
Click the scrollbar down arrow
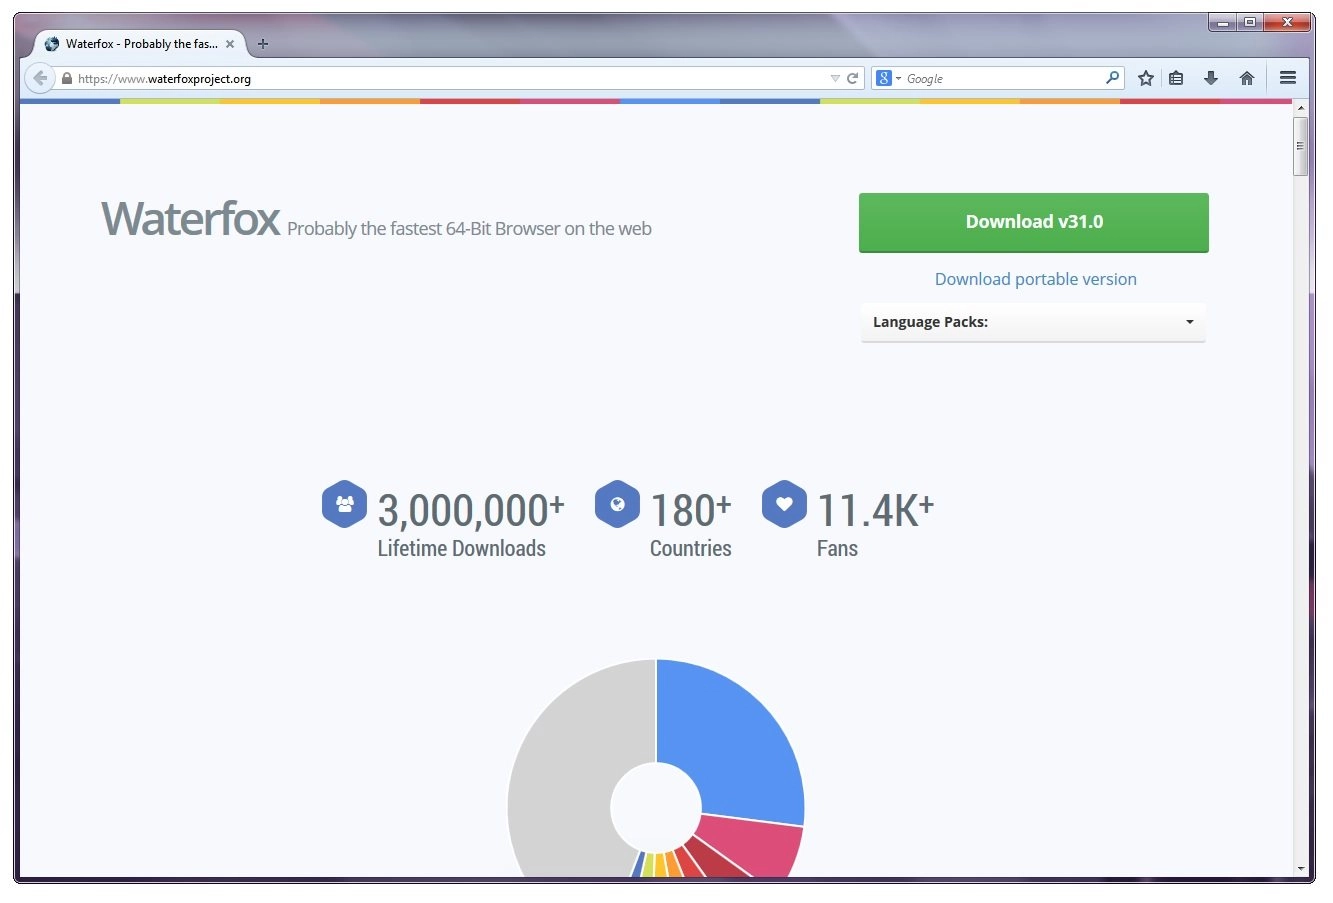point(1300,869)
